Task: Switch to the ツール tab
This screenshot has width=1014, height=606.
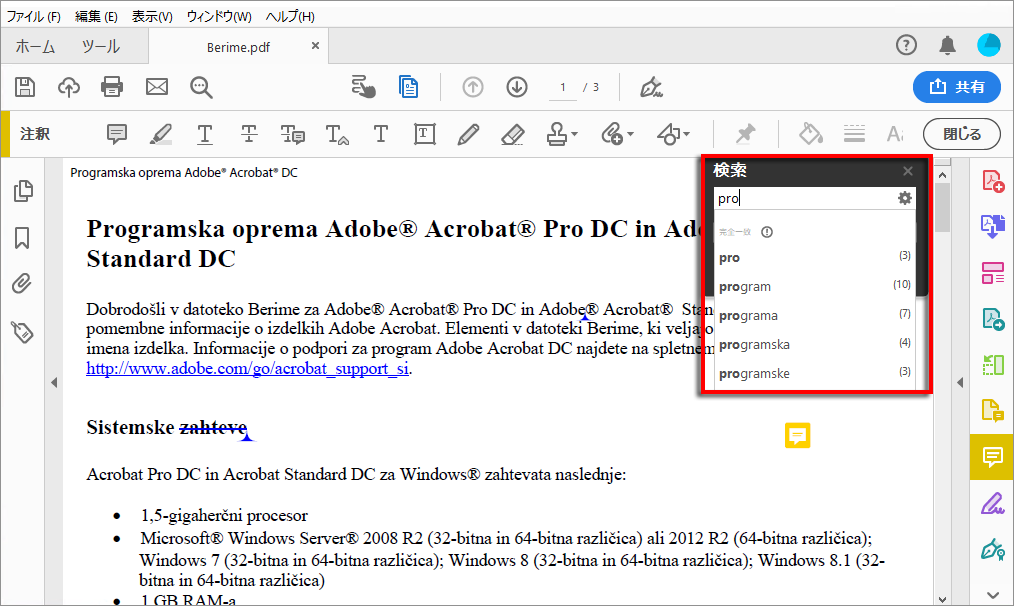Action: pos(100,47)
